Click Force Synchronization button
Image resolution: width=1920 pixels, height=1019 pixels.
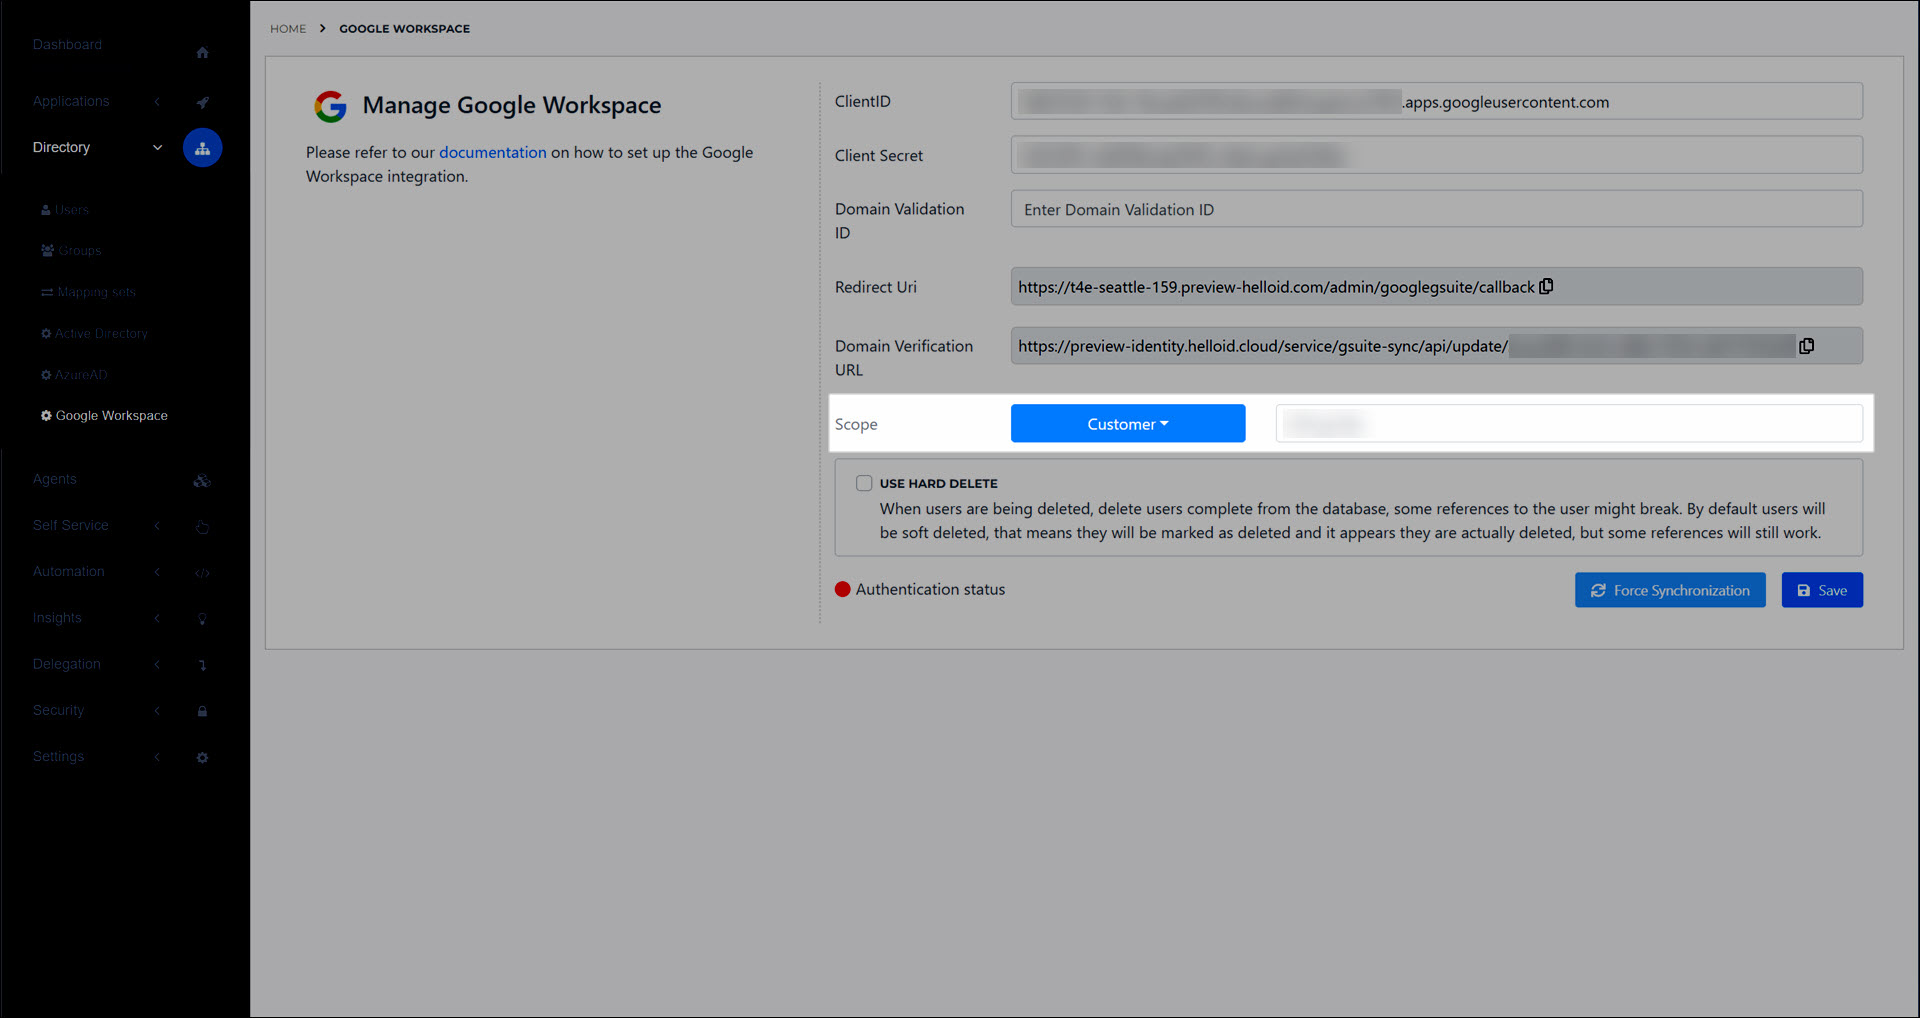coord(1670,590)
